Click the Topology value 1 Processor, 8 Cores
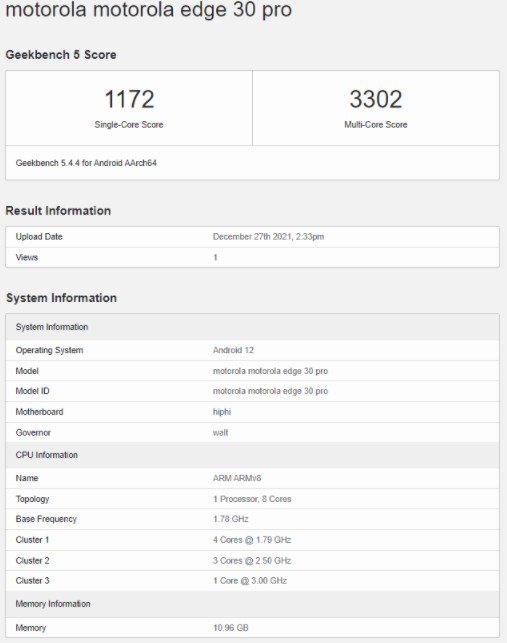The image size is (507, 643). coord(252,499)
